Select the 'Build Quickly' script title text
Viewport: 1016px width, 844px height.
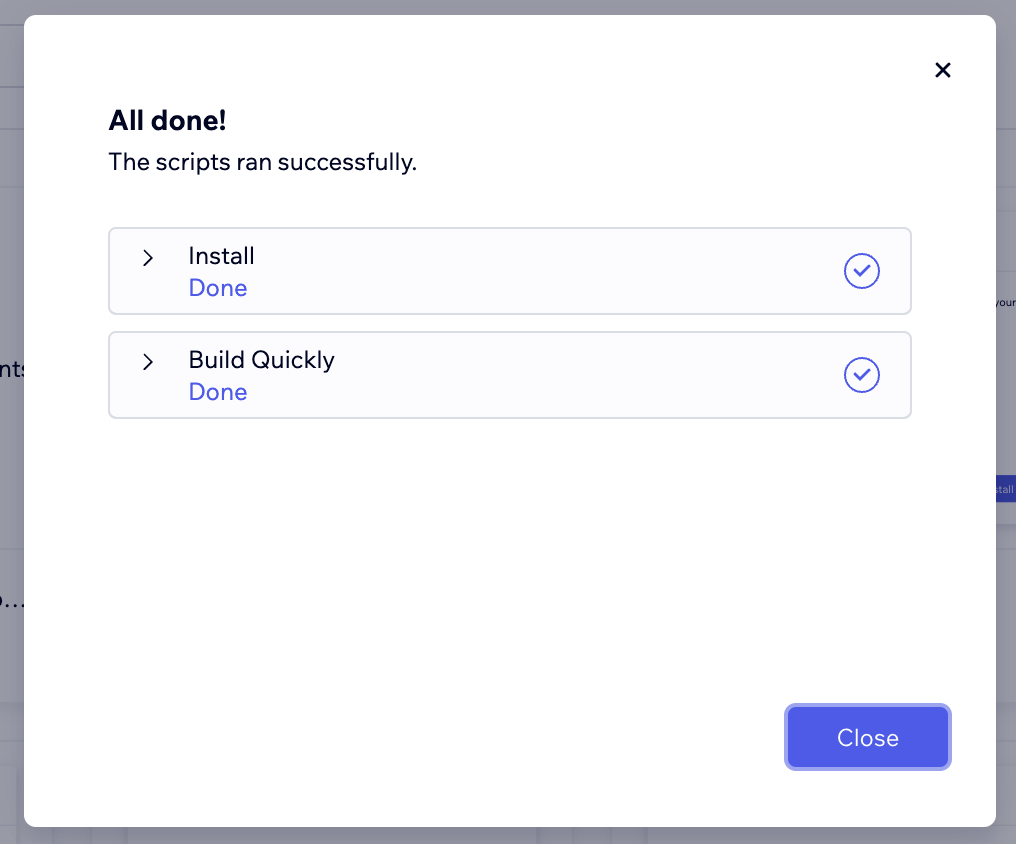click(x=262, y=360)
